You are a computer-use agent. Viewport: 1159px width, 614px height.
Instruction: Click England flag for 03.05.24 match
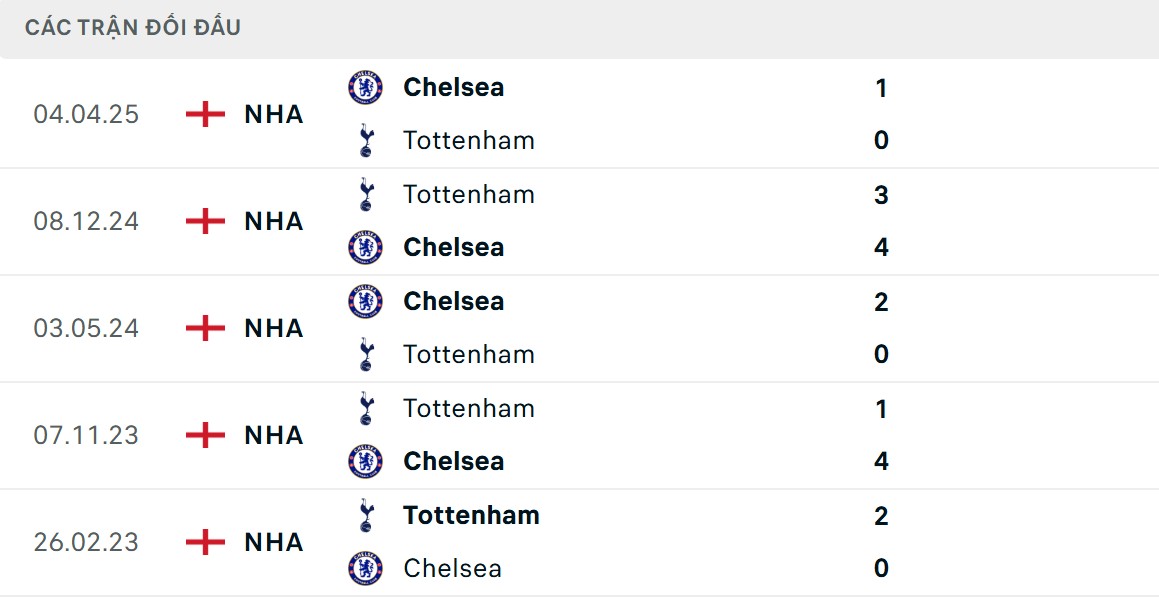pyautogui.click(x=206, y=328)
